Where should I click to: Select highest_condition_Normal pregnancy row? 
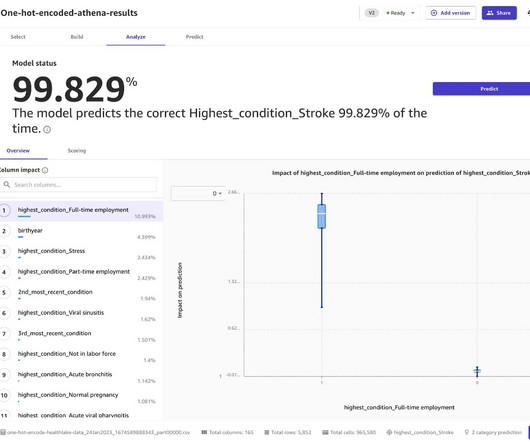click(81, 397)
